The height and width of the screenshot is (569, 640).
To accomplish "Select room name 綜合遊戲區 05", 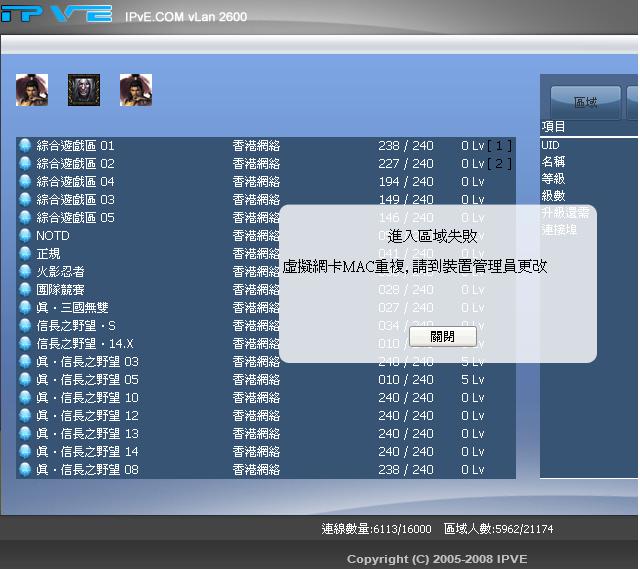I will click(75, 218).
